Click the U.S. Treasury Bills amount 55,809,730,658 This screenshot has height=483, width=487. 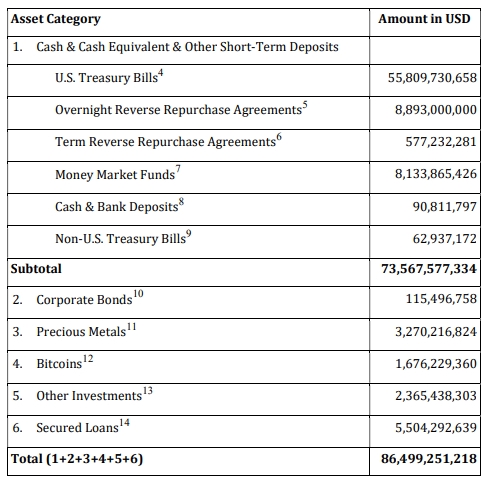432,78
